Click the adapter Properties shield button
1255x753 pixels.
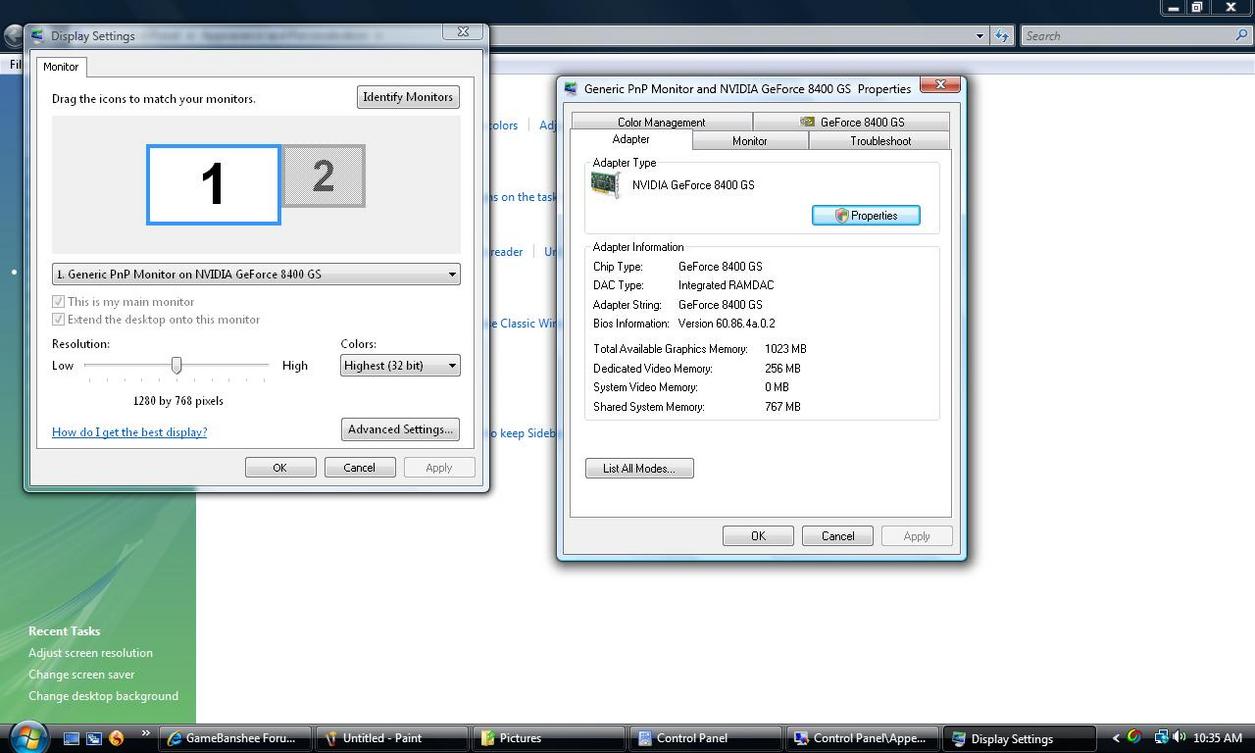tap(866, 216)
